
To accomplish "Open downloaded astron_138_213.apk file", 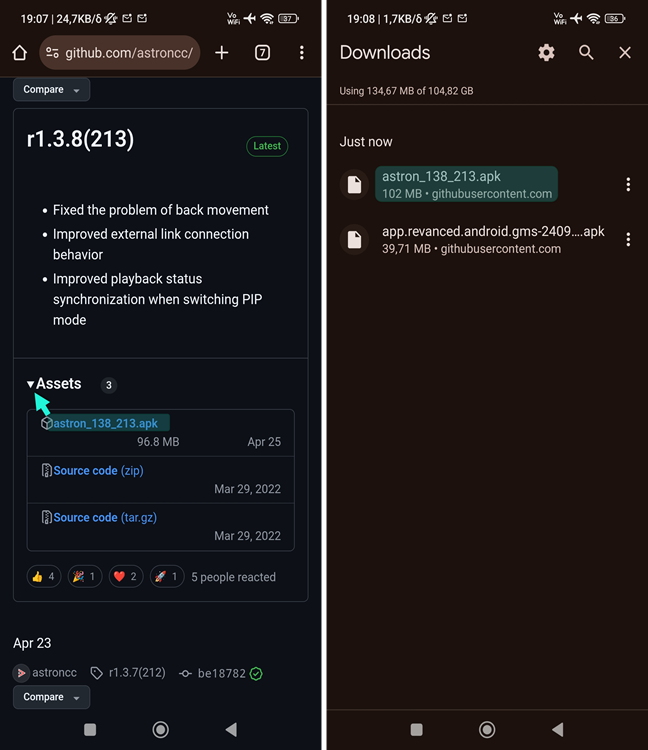I will coord(466,185).
